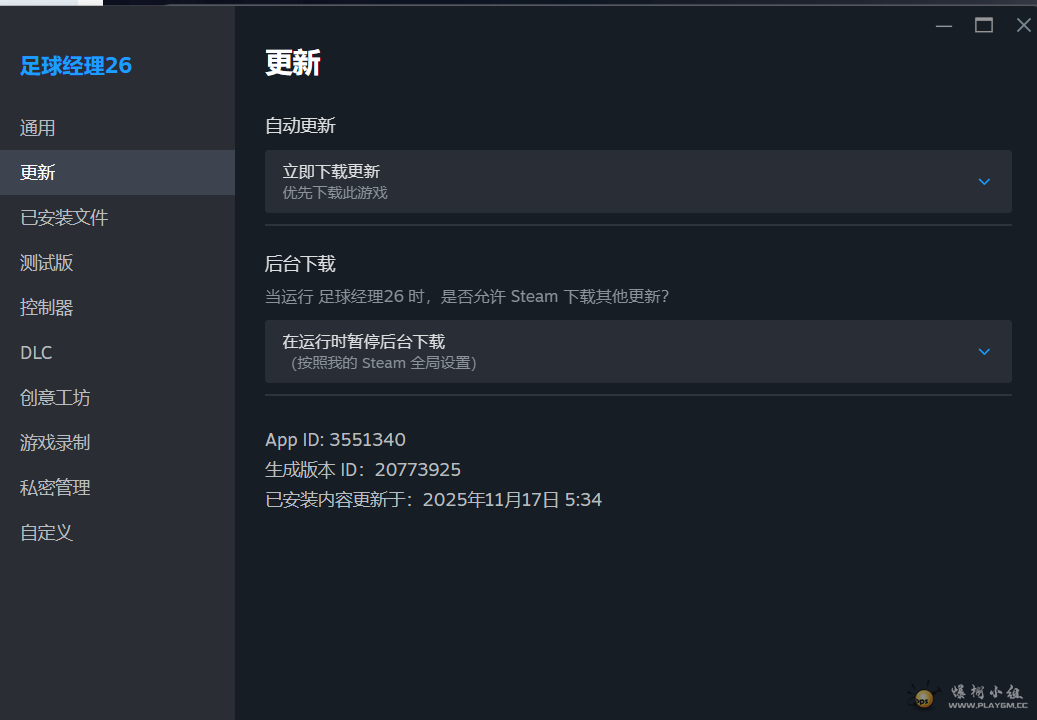
Task: Open the 在运行时暂停后台下载 dropdown
Action: point(638,352)
